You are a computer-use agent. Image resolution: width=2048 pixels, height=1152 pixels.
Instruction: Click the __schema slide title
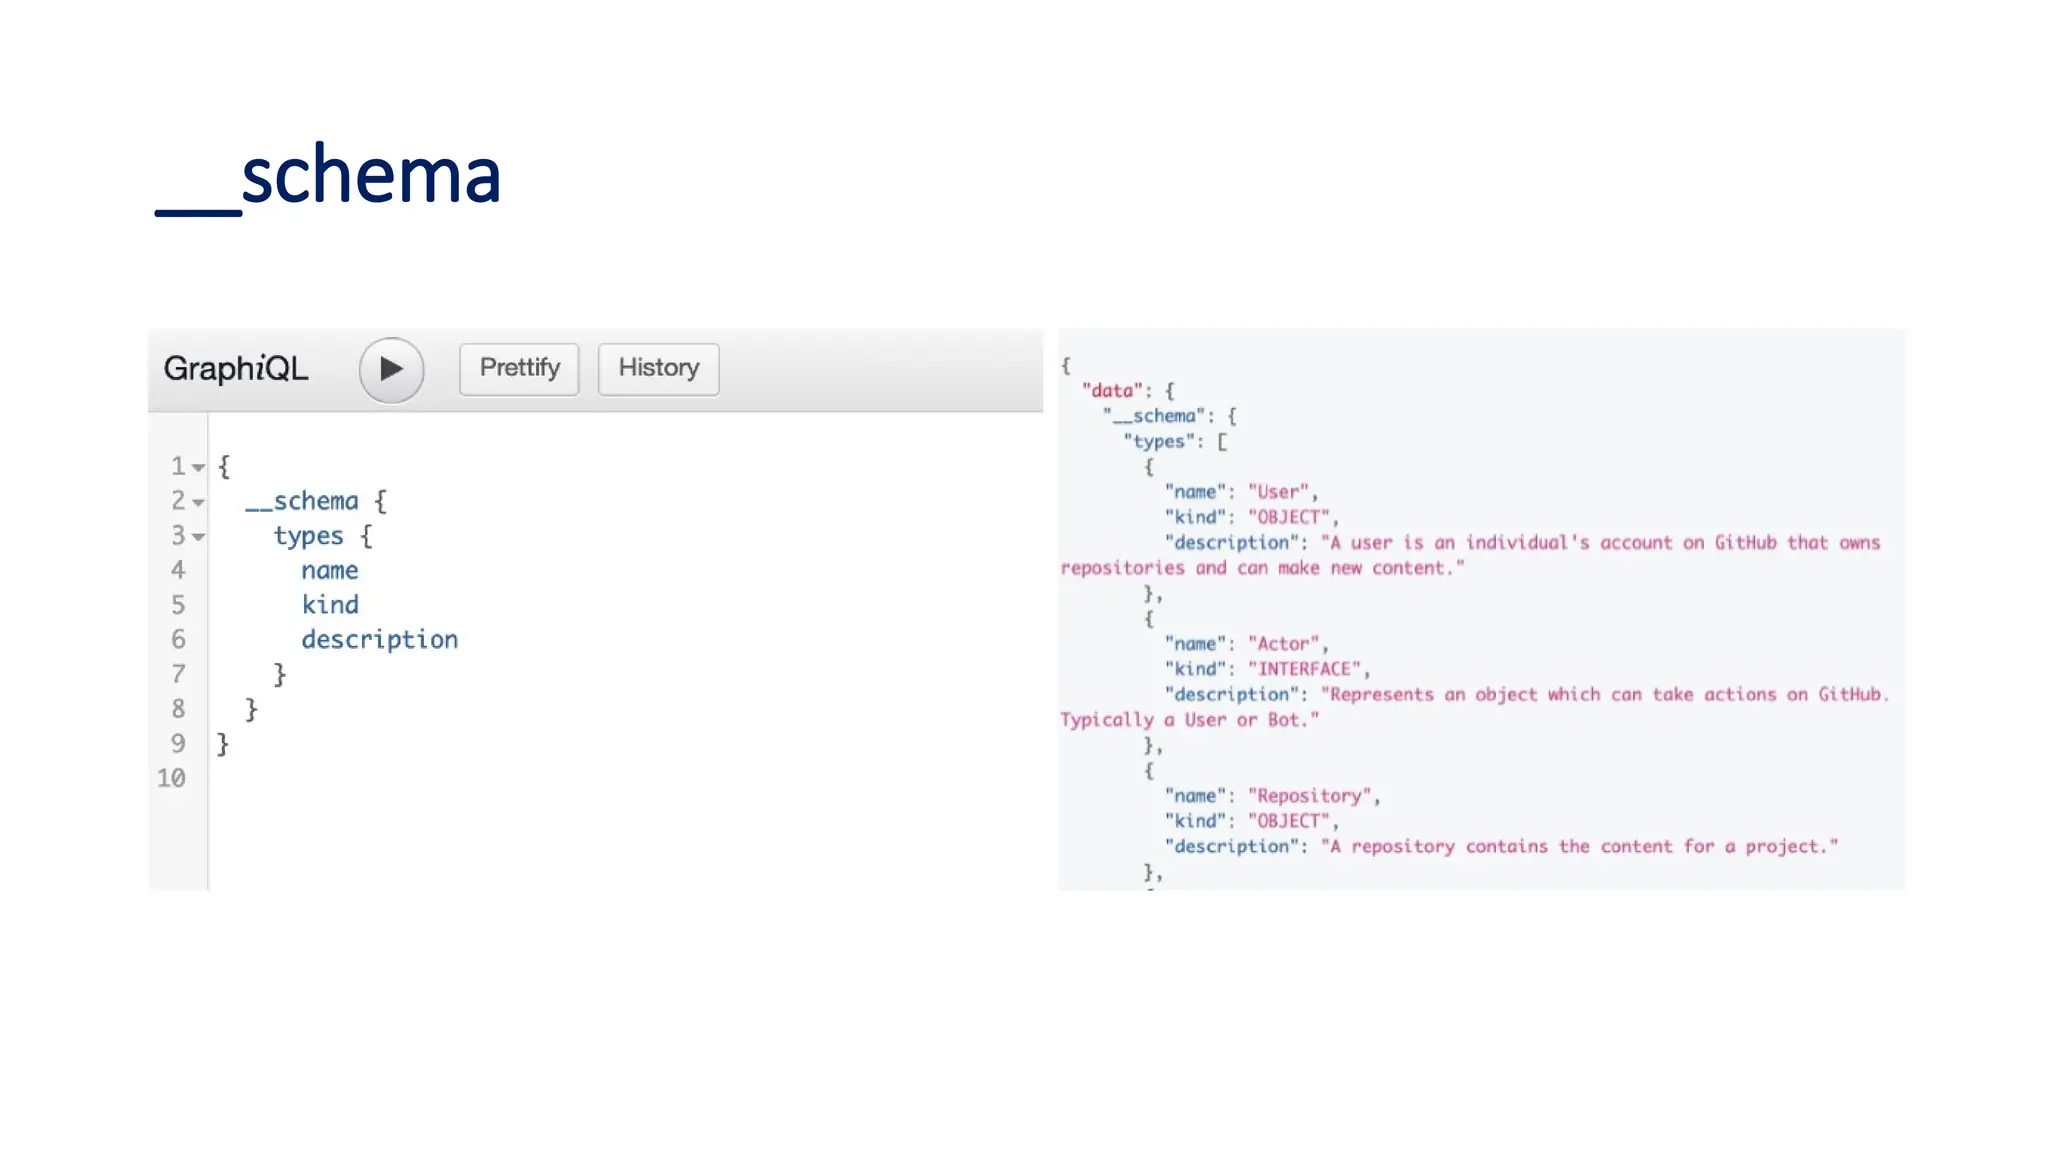(x=328, y=176)
